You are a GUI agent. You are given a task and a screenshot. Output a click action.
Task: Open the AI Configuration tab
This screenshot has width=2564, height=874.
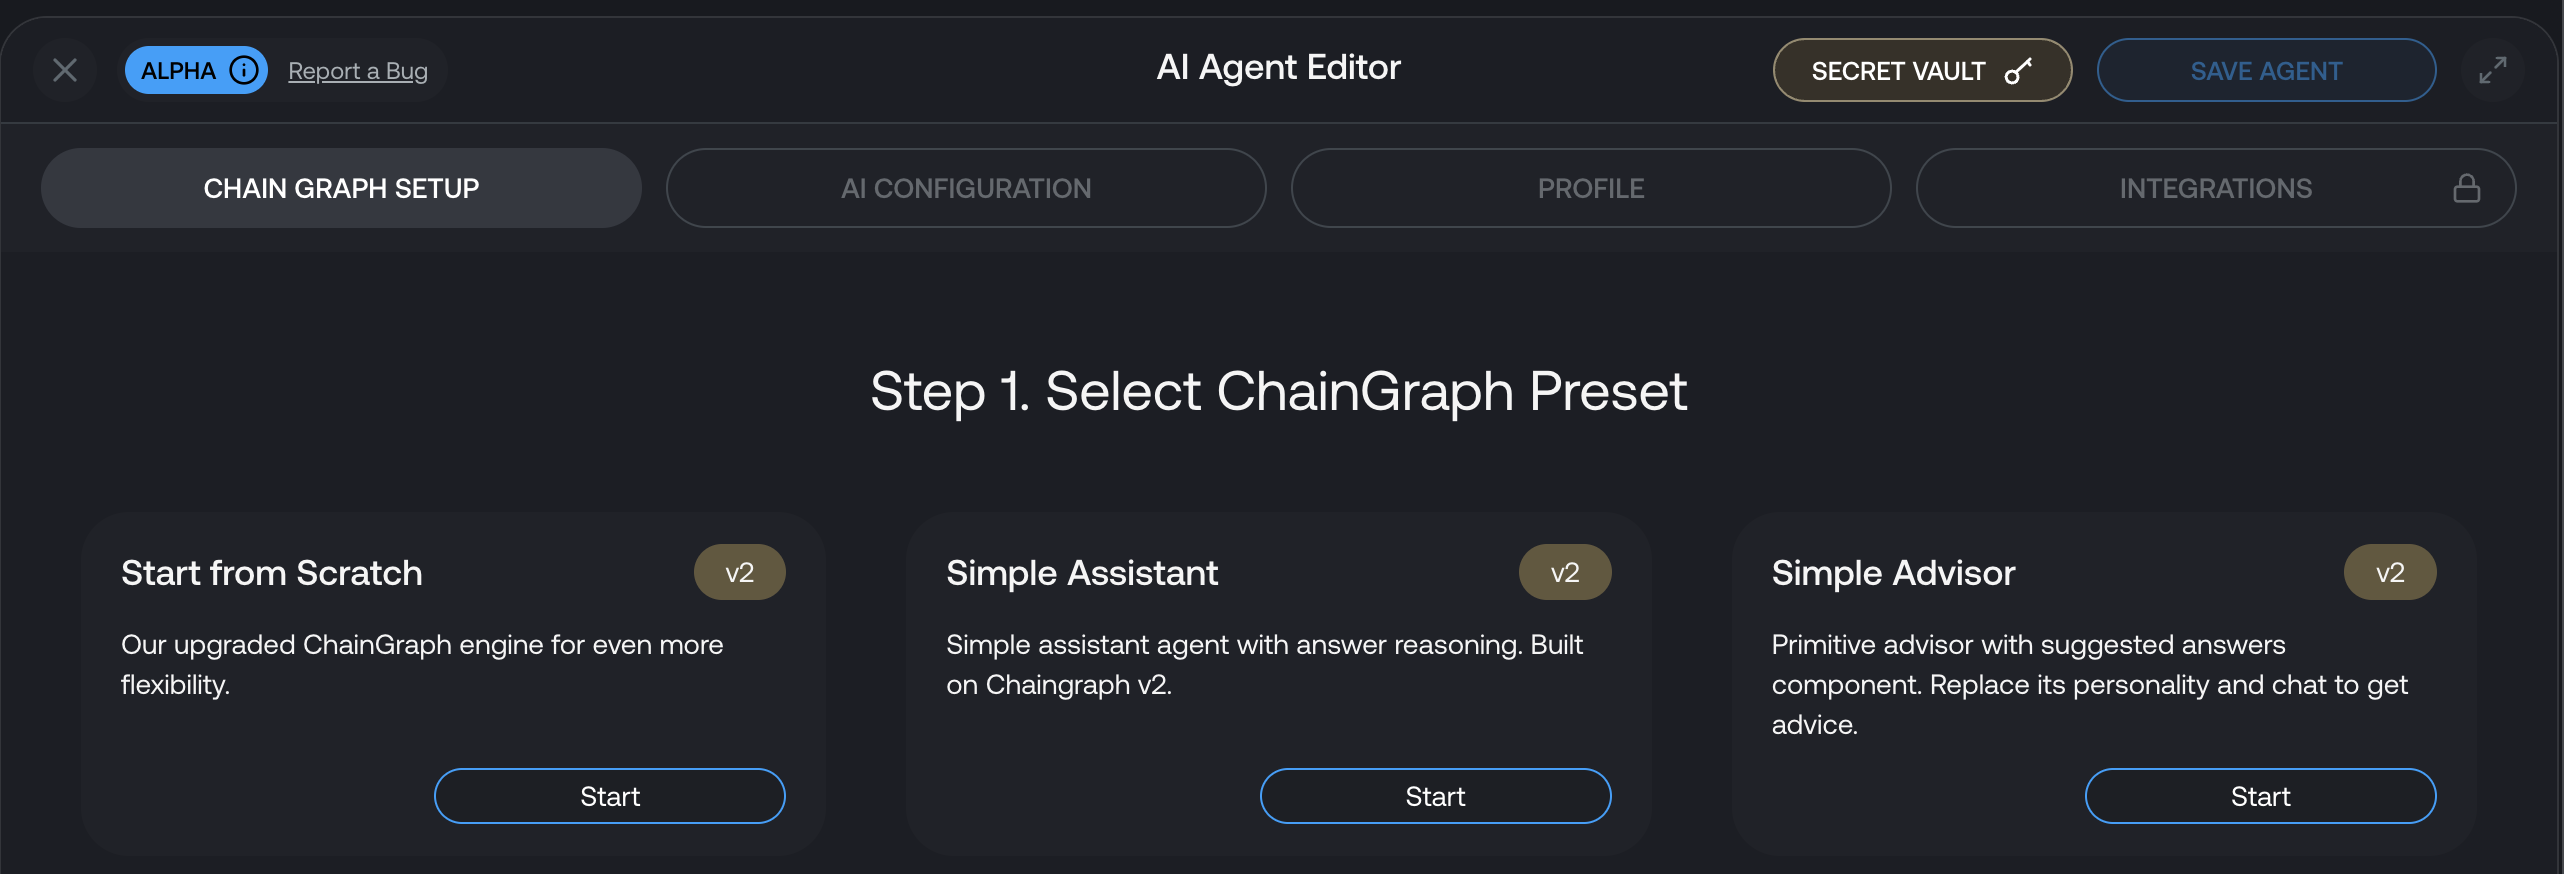965,188
